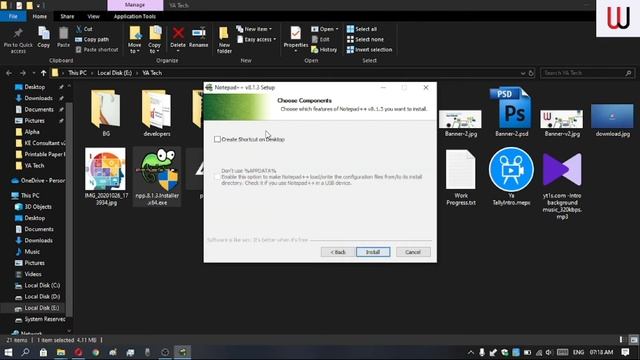The height and width of the screenshot is (360, 640).
Task: Switch to the Home ribbon tab
Action: coord(40,16)
